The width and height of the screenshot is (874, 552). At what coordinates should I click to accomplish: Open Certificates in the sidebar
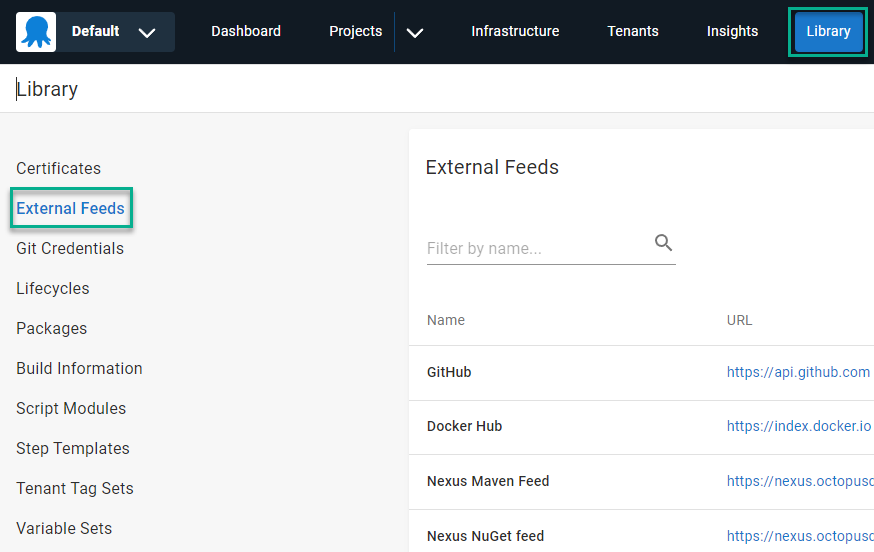pos(59,168)
